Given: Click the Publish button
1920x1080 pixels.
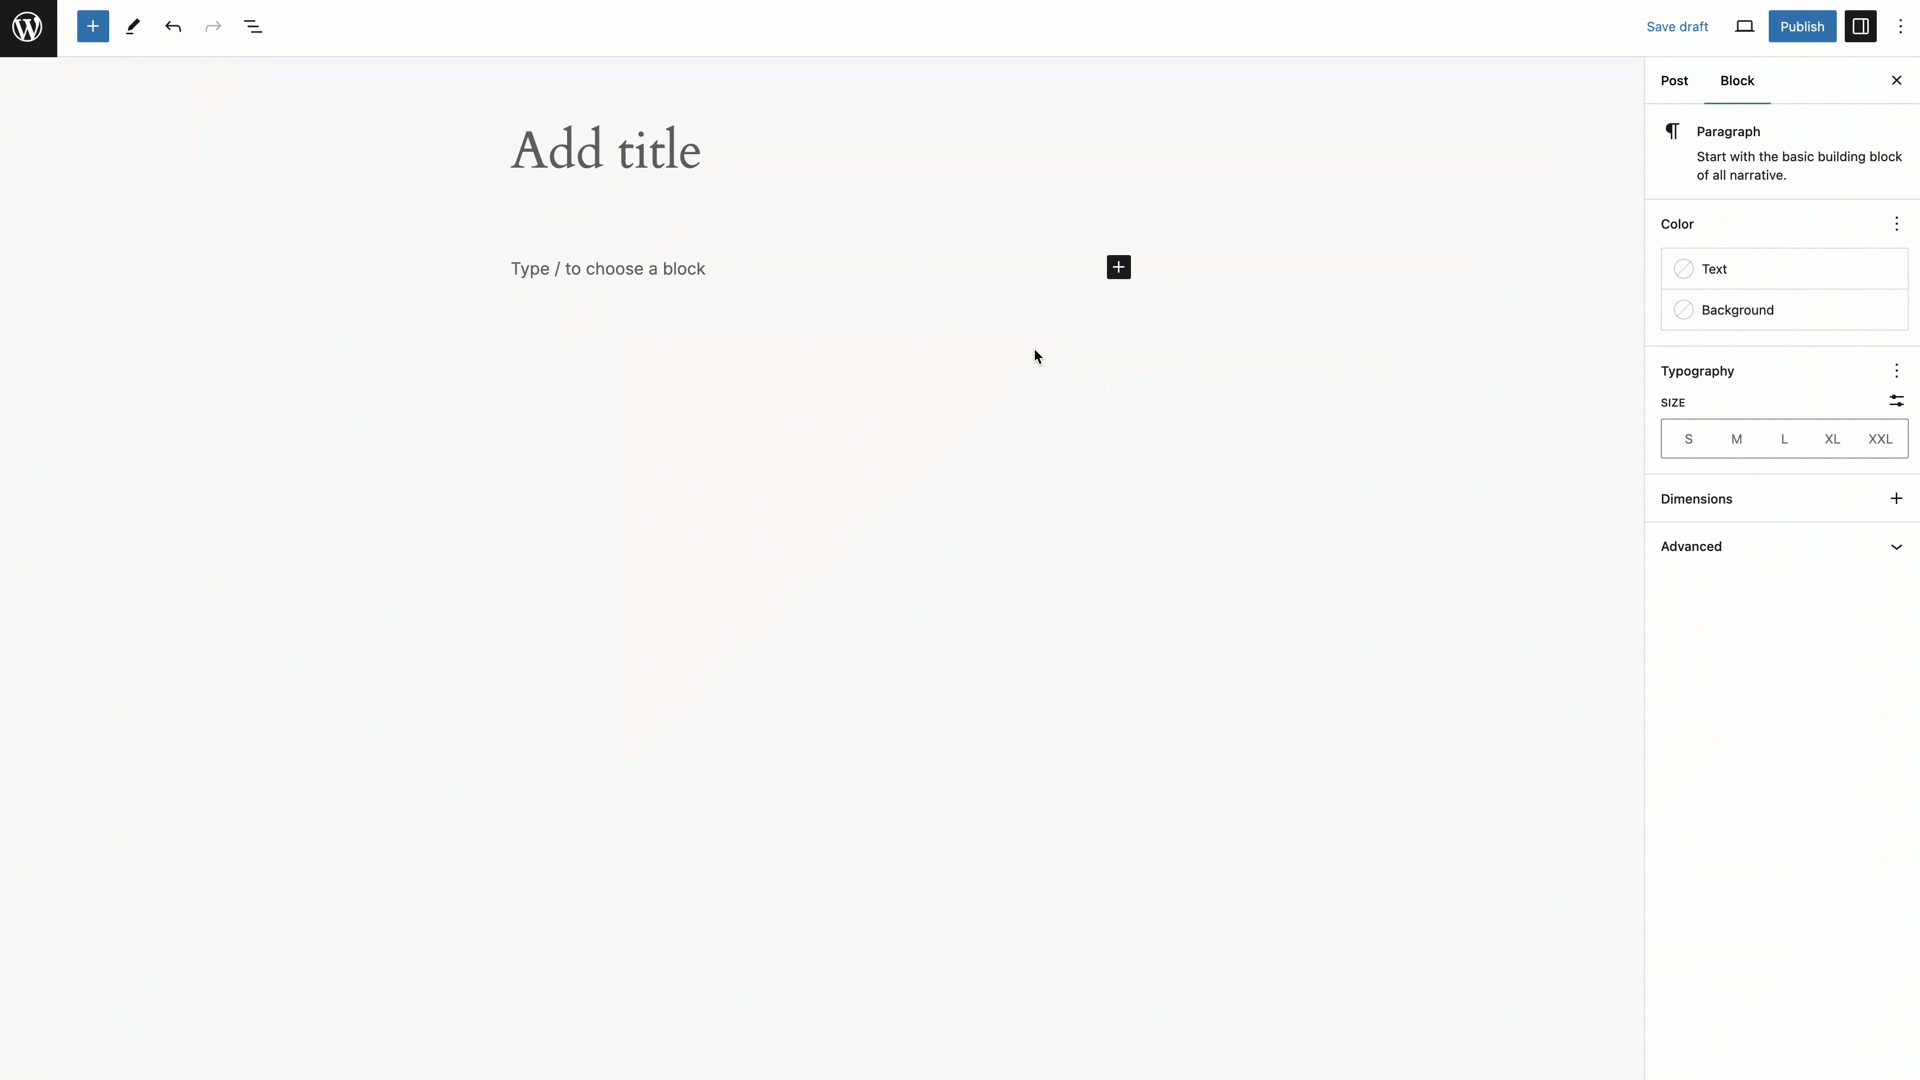Looking at the screenshot, I should pos(1803,26).
